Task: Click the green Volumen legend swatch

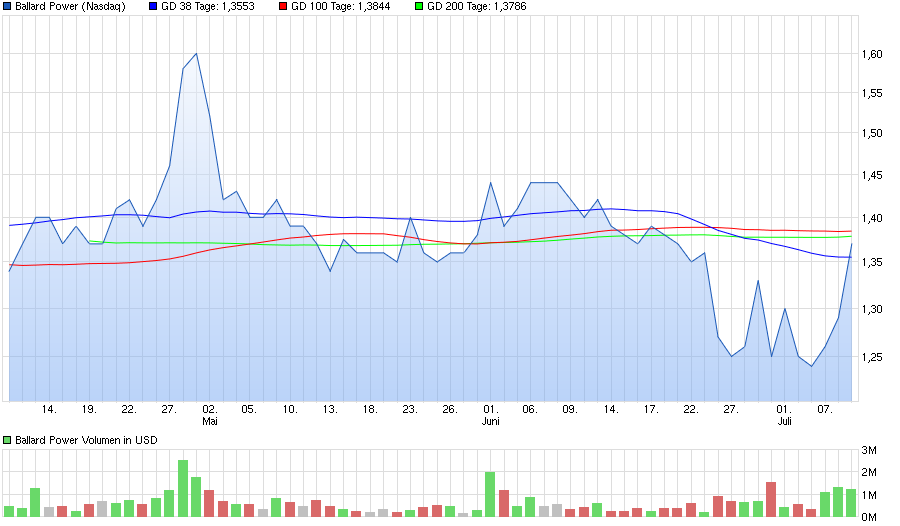Action: (7, 440)
